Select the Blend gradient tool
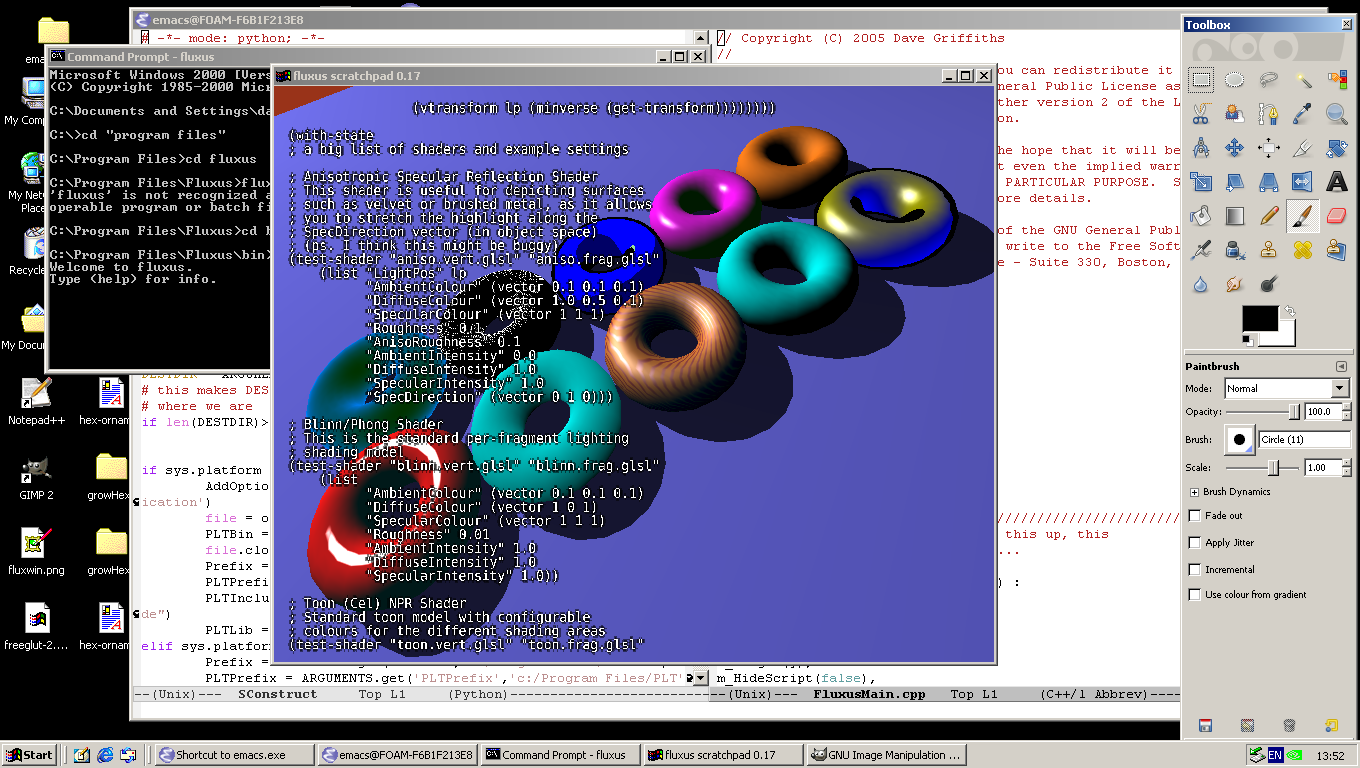Screen dimensions: 1360x768 click(1235, 216)
